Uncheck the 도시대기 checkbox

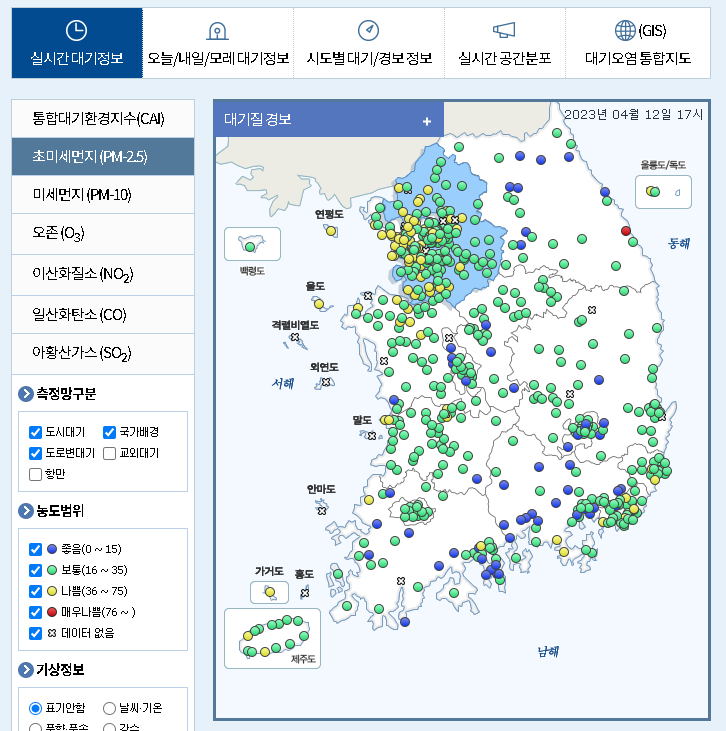35,432
